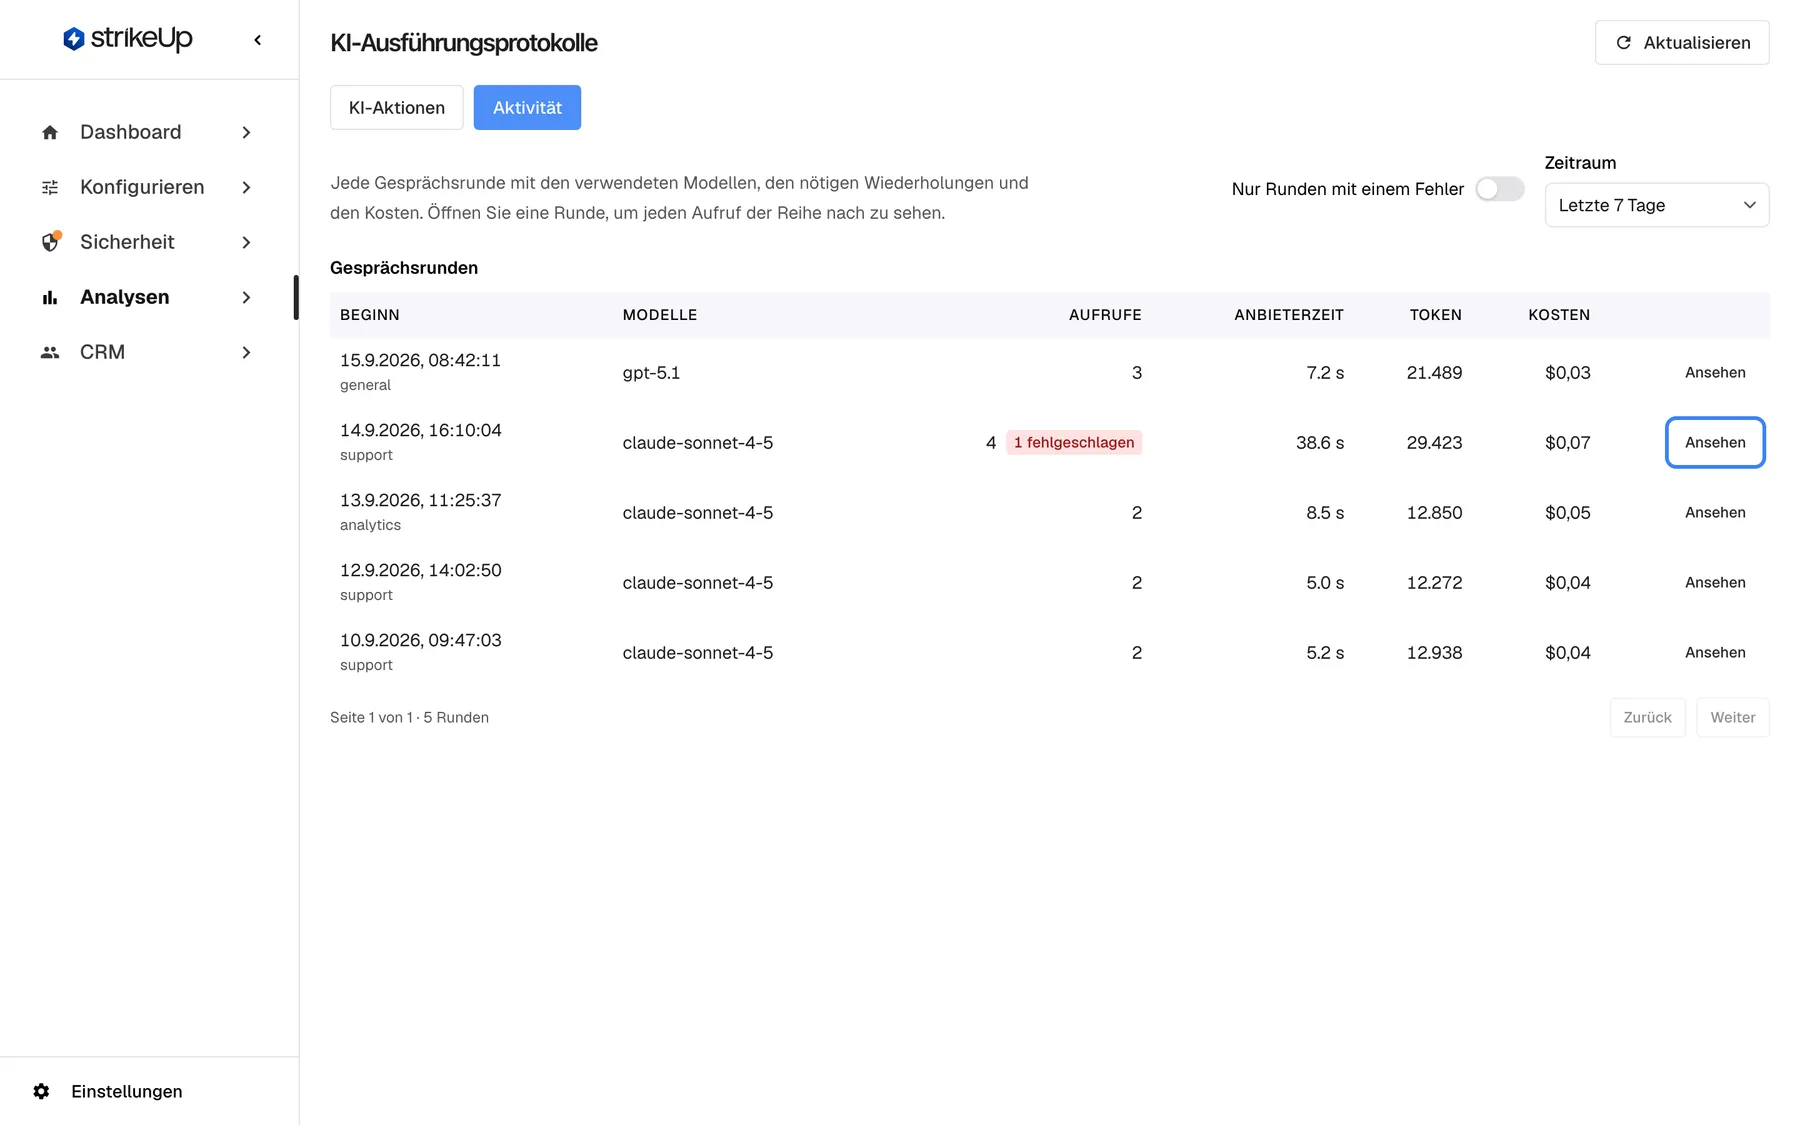The image size is (1800, 1125).
Task: Select the Aktivität tab
Action: pos(527,107)
